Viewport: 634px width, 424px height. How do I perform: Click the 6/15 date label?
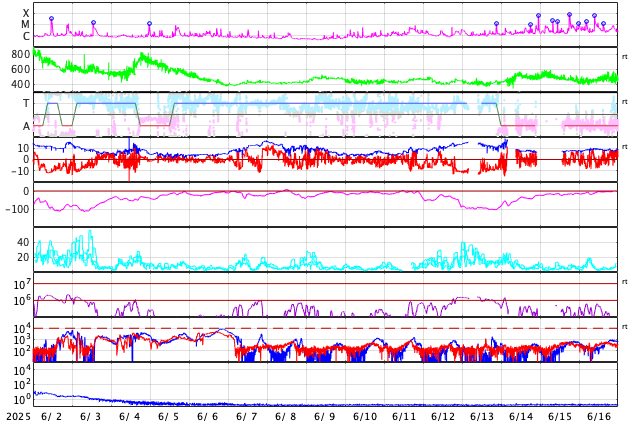(x=560, y=416)
